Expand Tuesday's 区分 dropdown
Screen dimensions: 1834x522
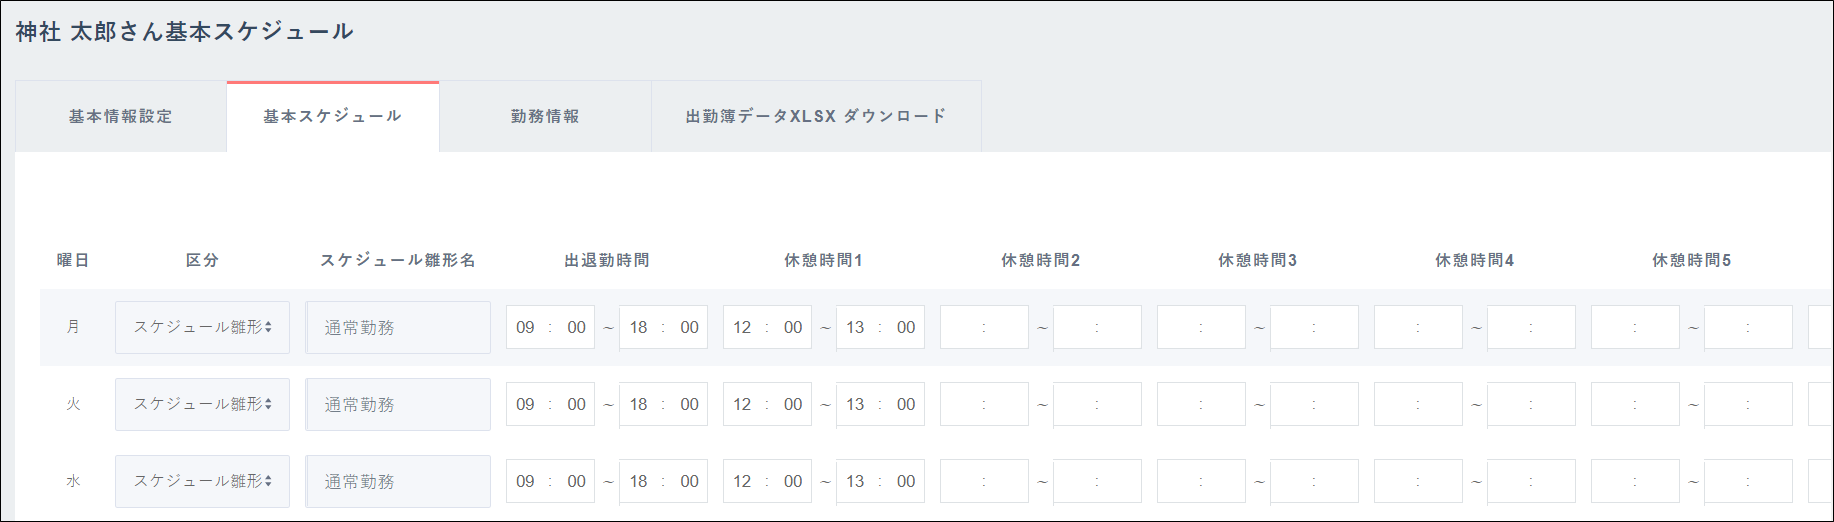[202, 404]
